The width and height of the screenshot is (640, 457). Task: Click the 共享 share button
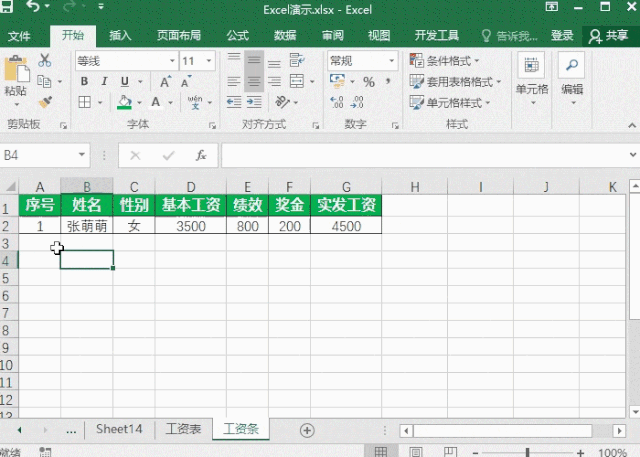point(608,36)
